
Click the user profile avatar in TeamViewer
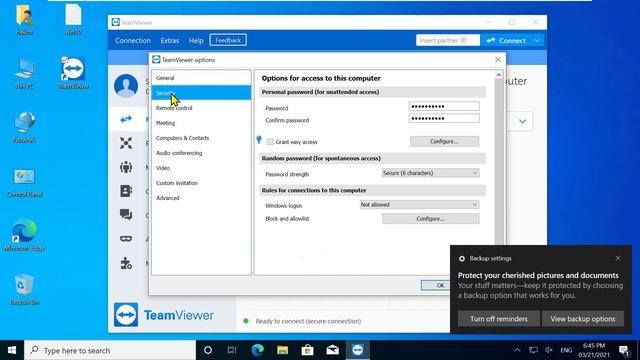coord(126,86)
